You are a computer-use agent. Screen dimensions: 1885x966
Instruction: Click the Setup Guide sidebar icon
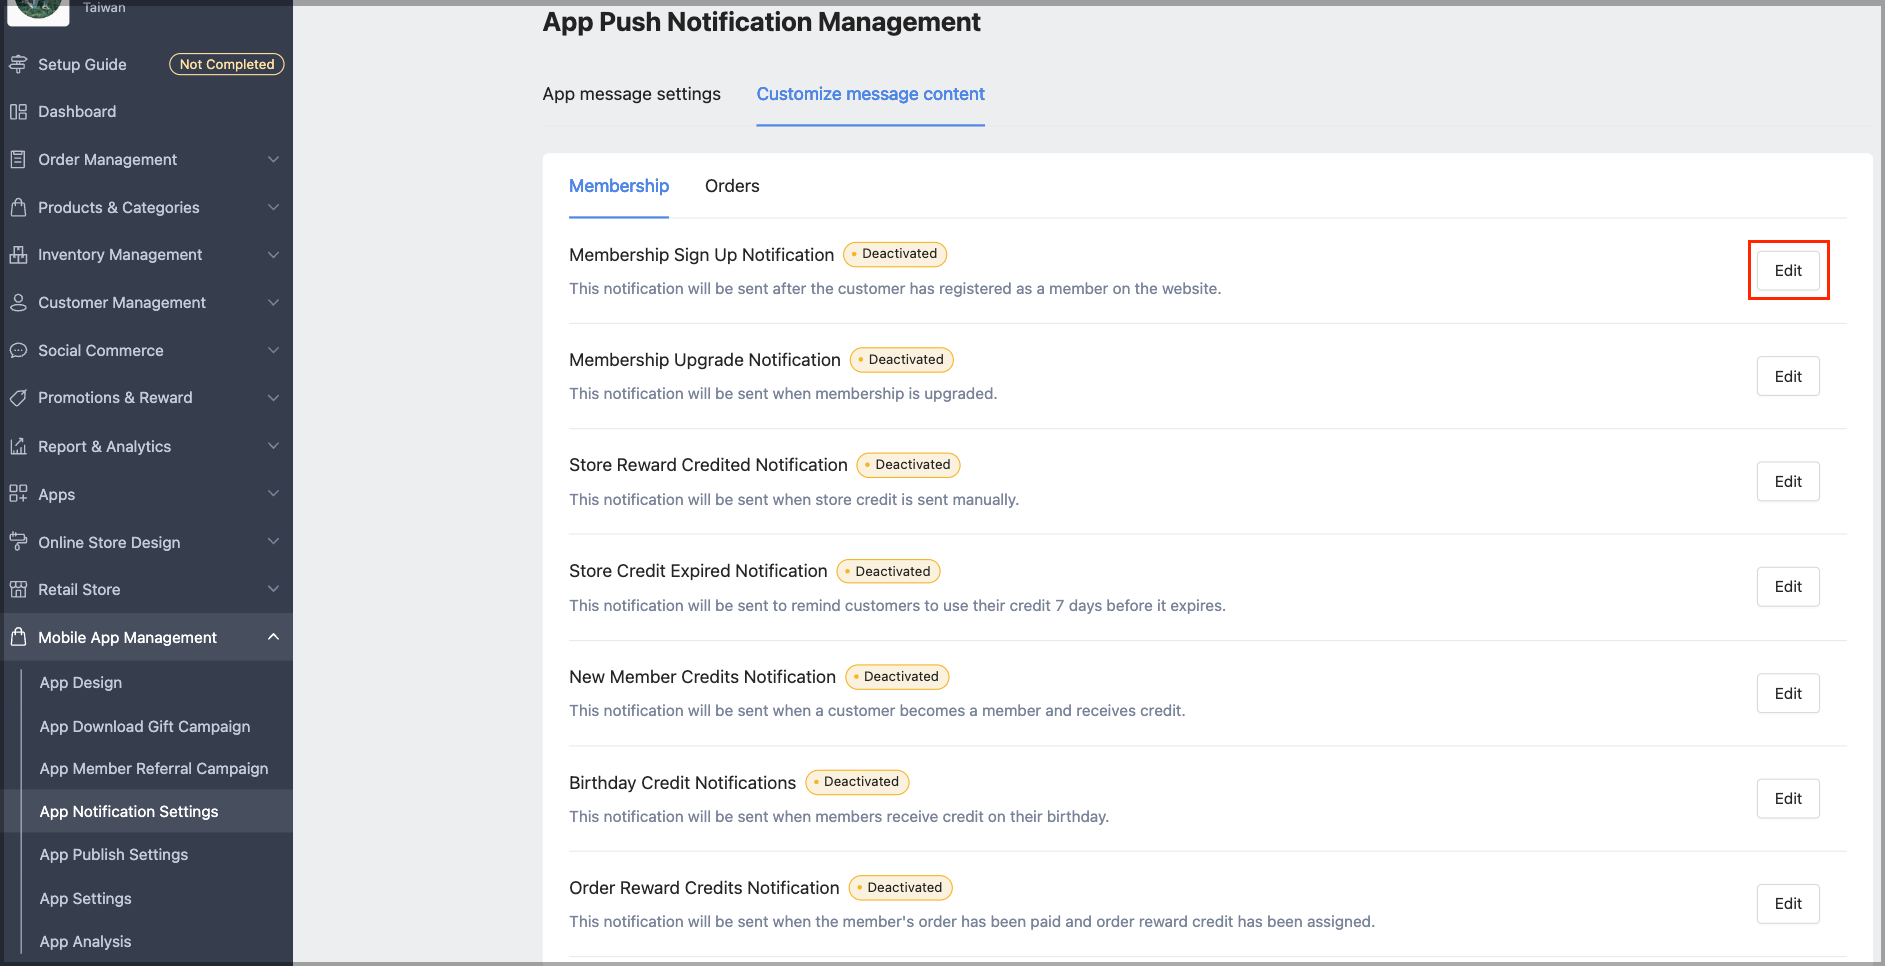coord(18,64)
